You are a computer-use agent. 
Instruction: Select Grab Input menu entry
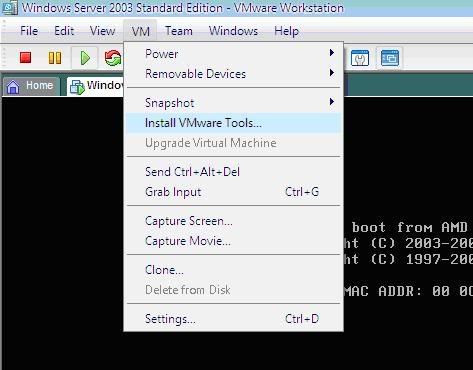[234, 192]
